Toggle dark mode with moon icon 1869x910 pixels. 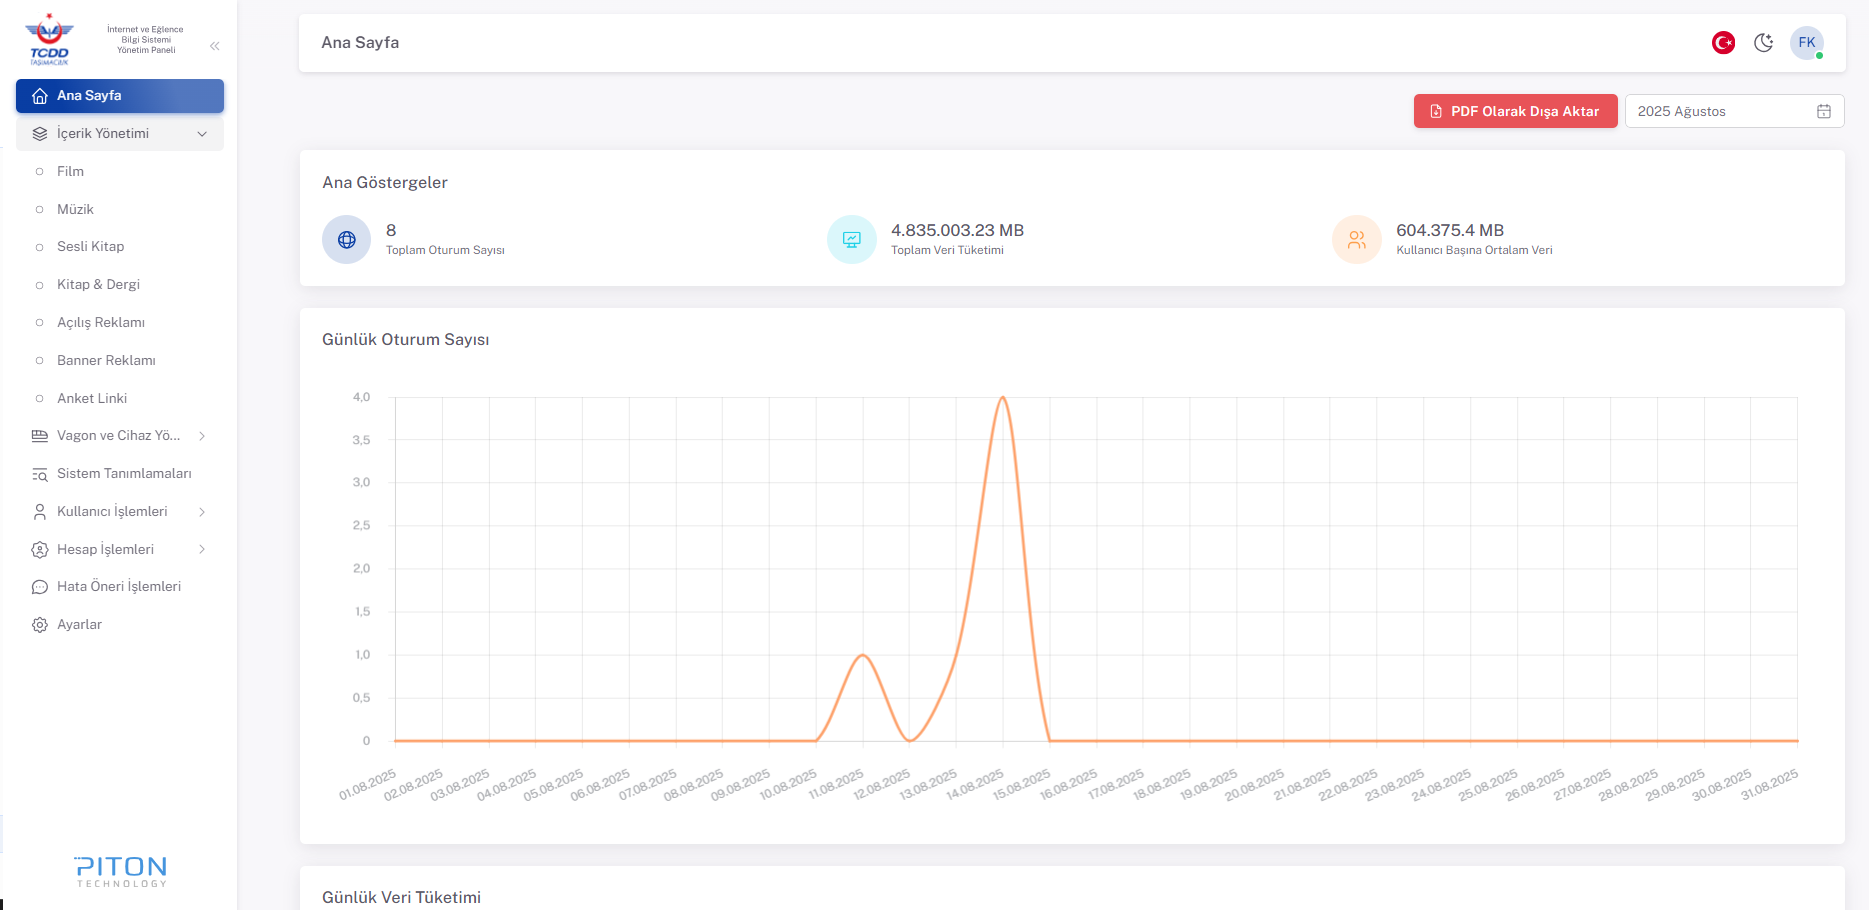point(1764,43)
